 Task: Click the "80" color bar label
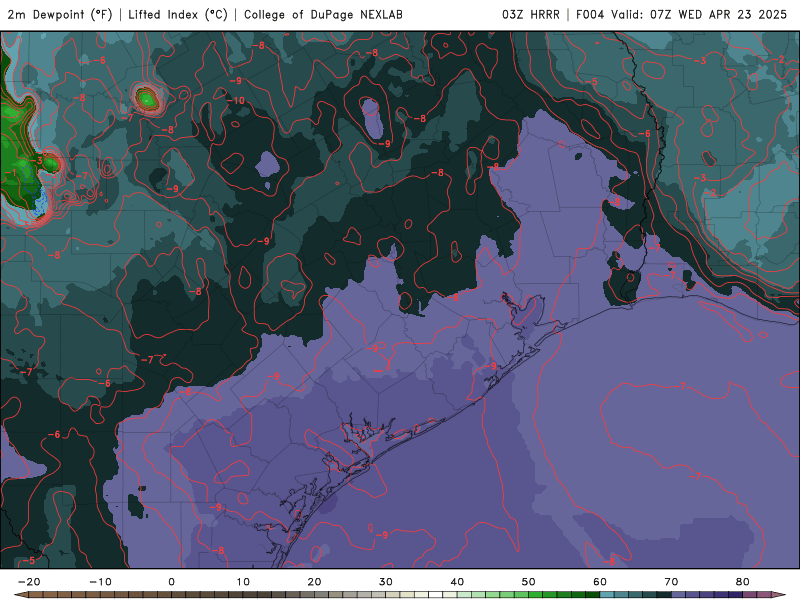coord(743,582)
